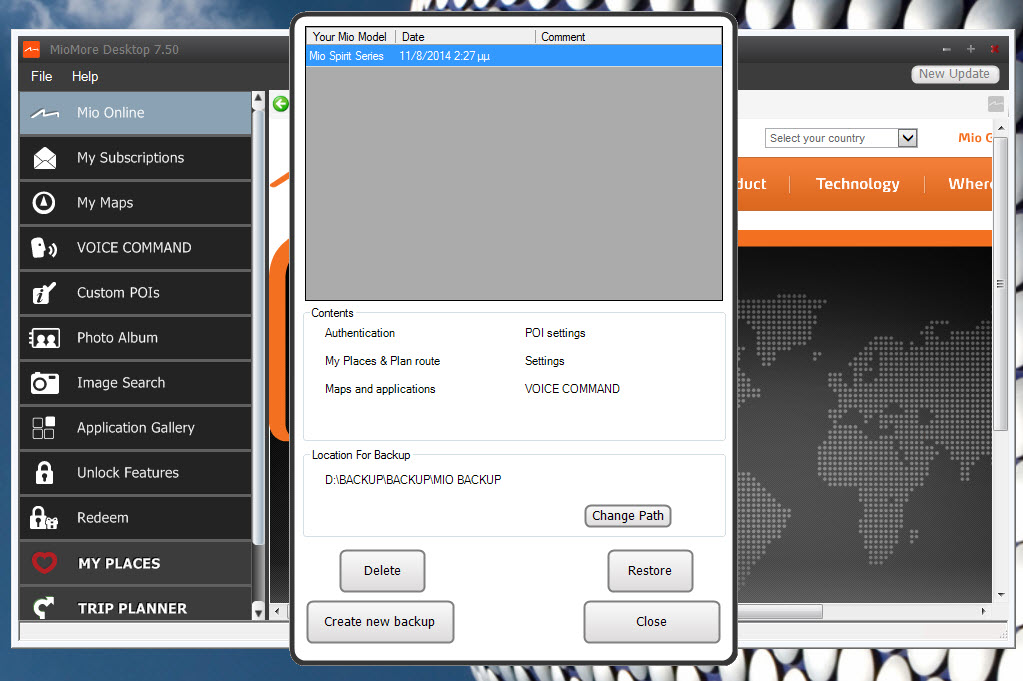Image resolution: width=1023 pixels, height=681 pixels.
Task: Click the Date column header
Action: (465, 37)
